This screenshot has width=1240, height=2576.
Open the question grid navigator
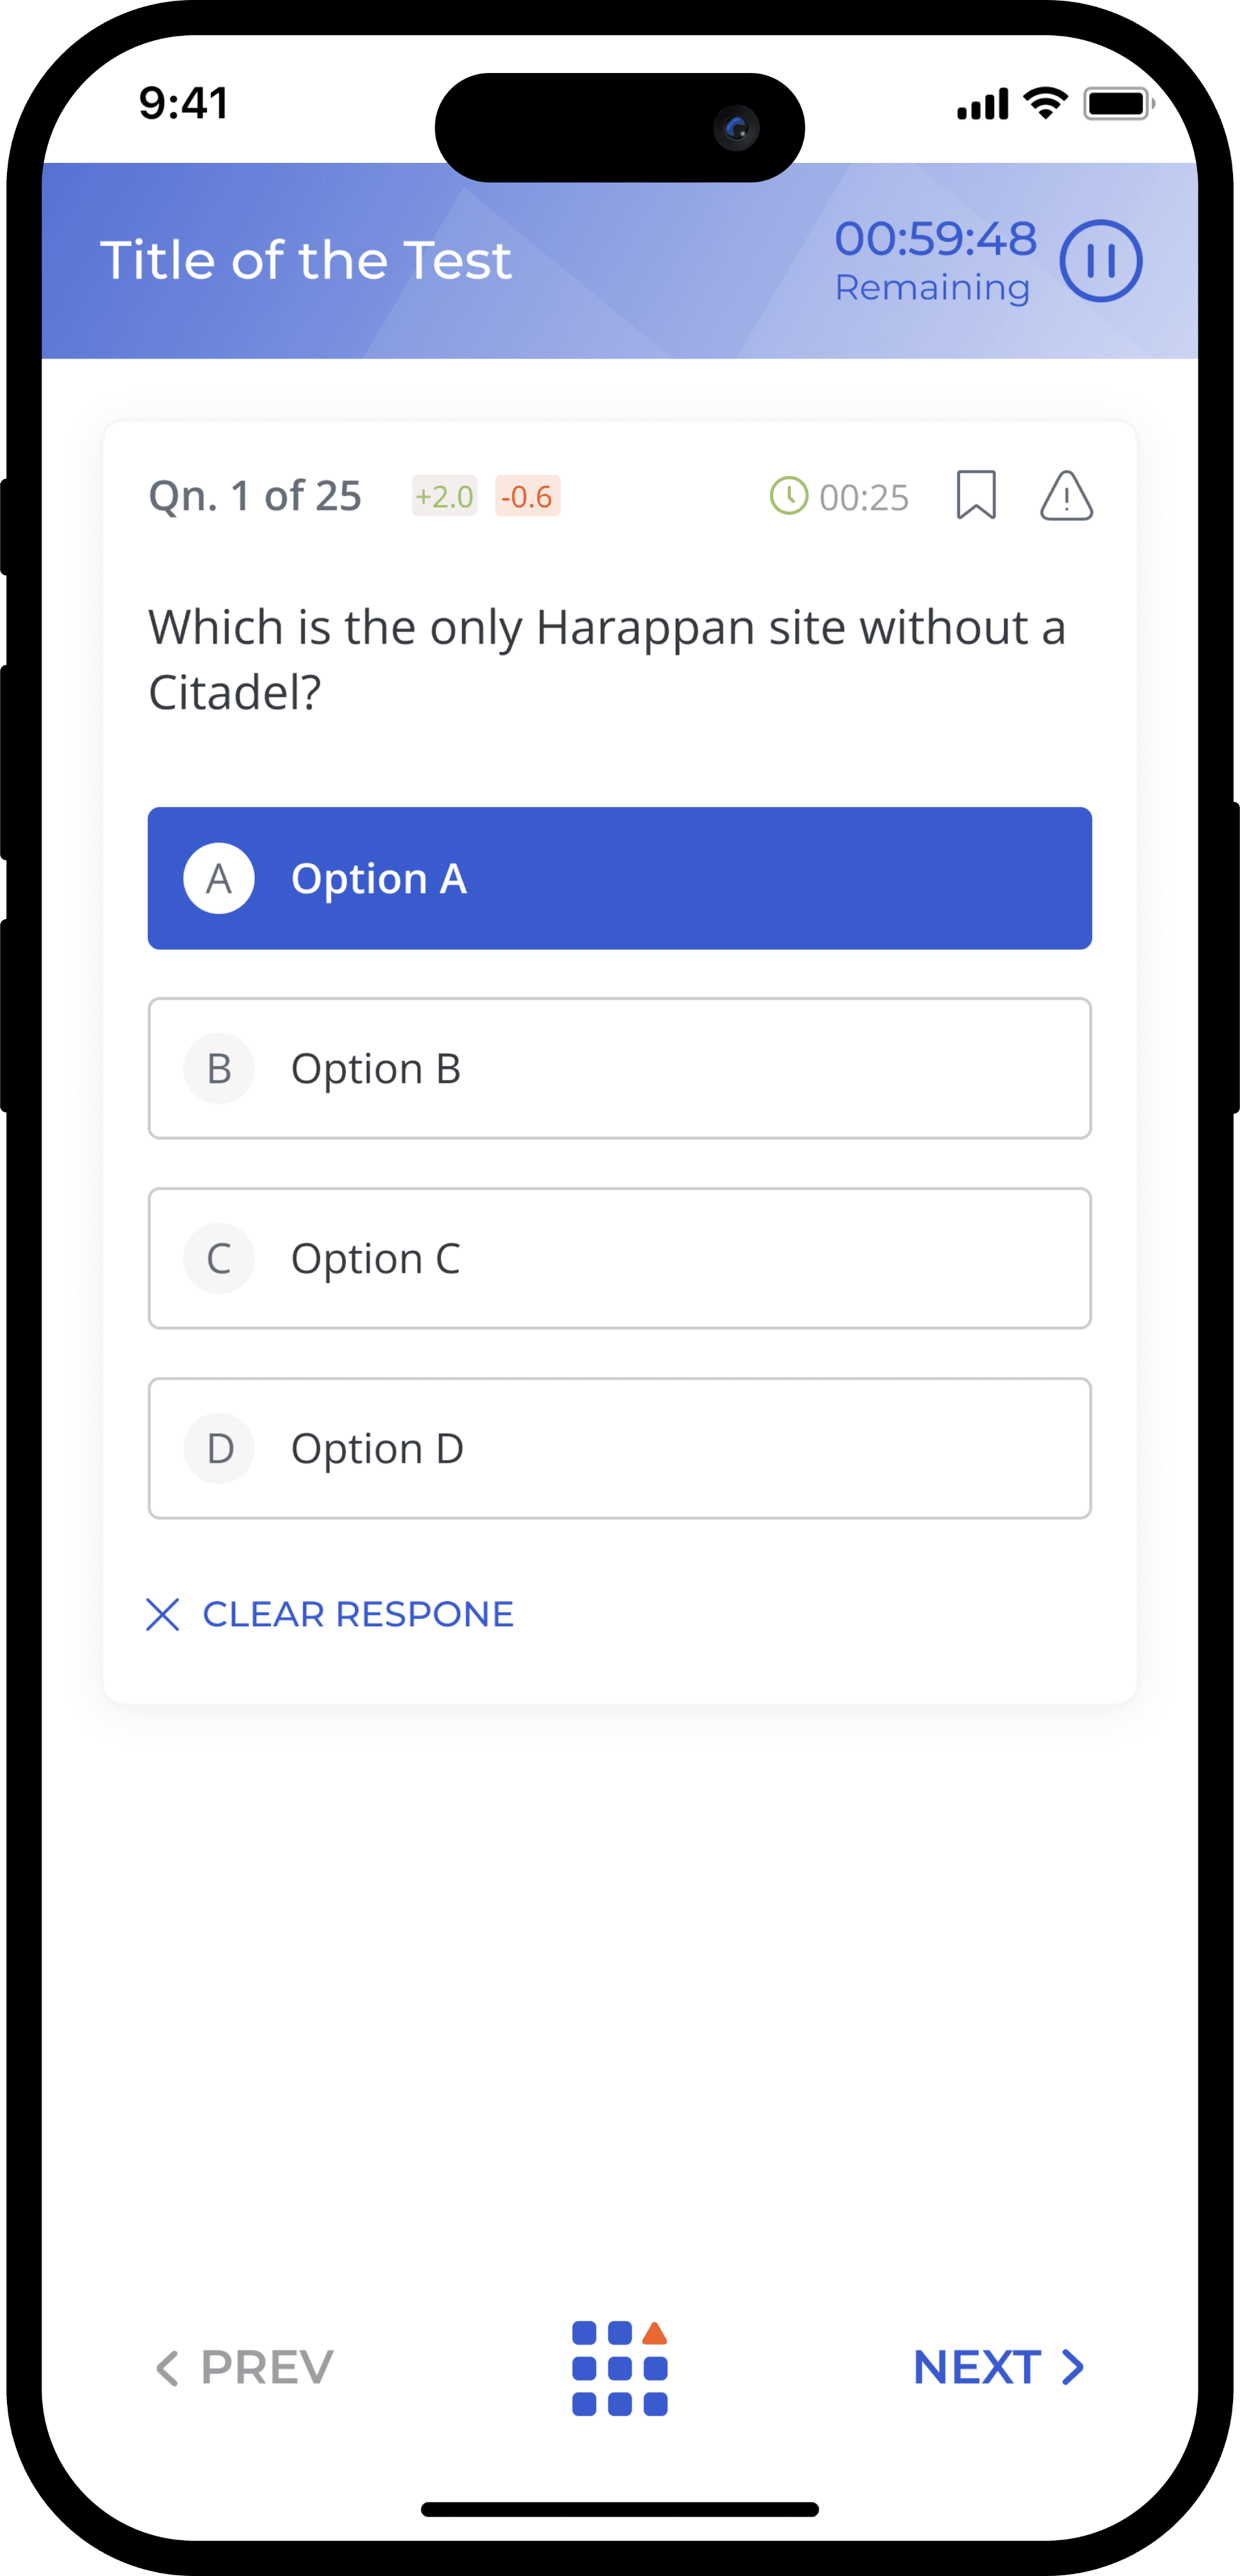pyautogui.click(x=620, y=2368)
